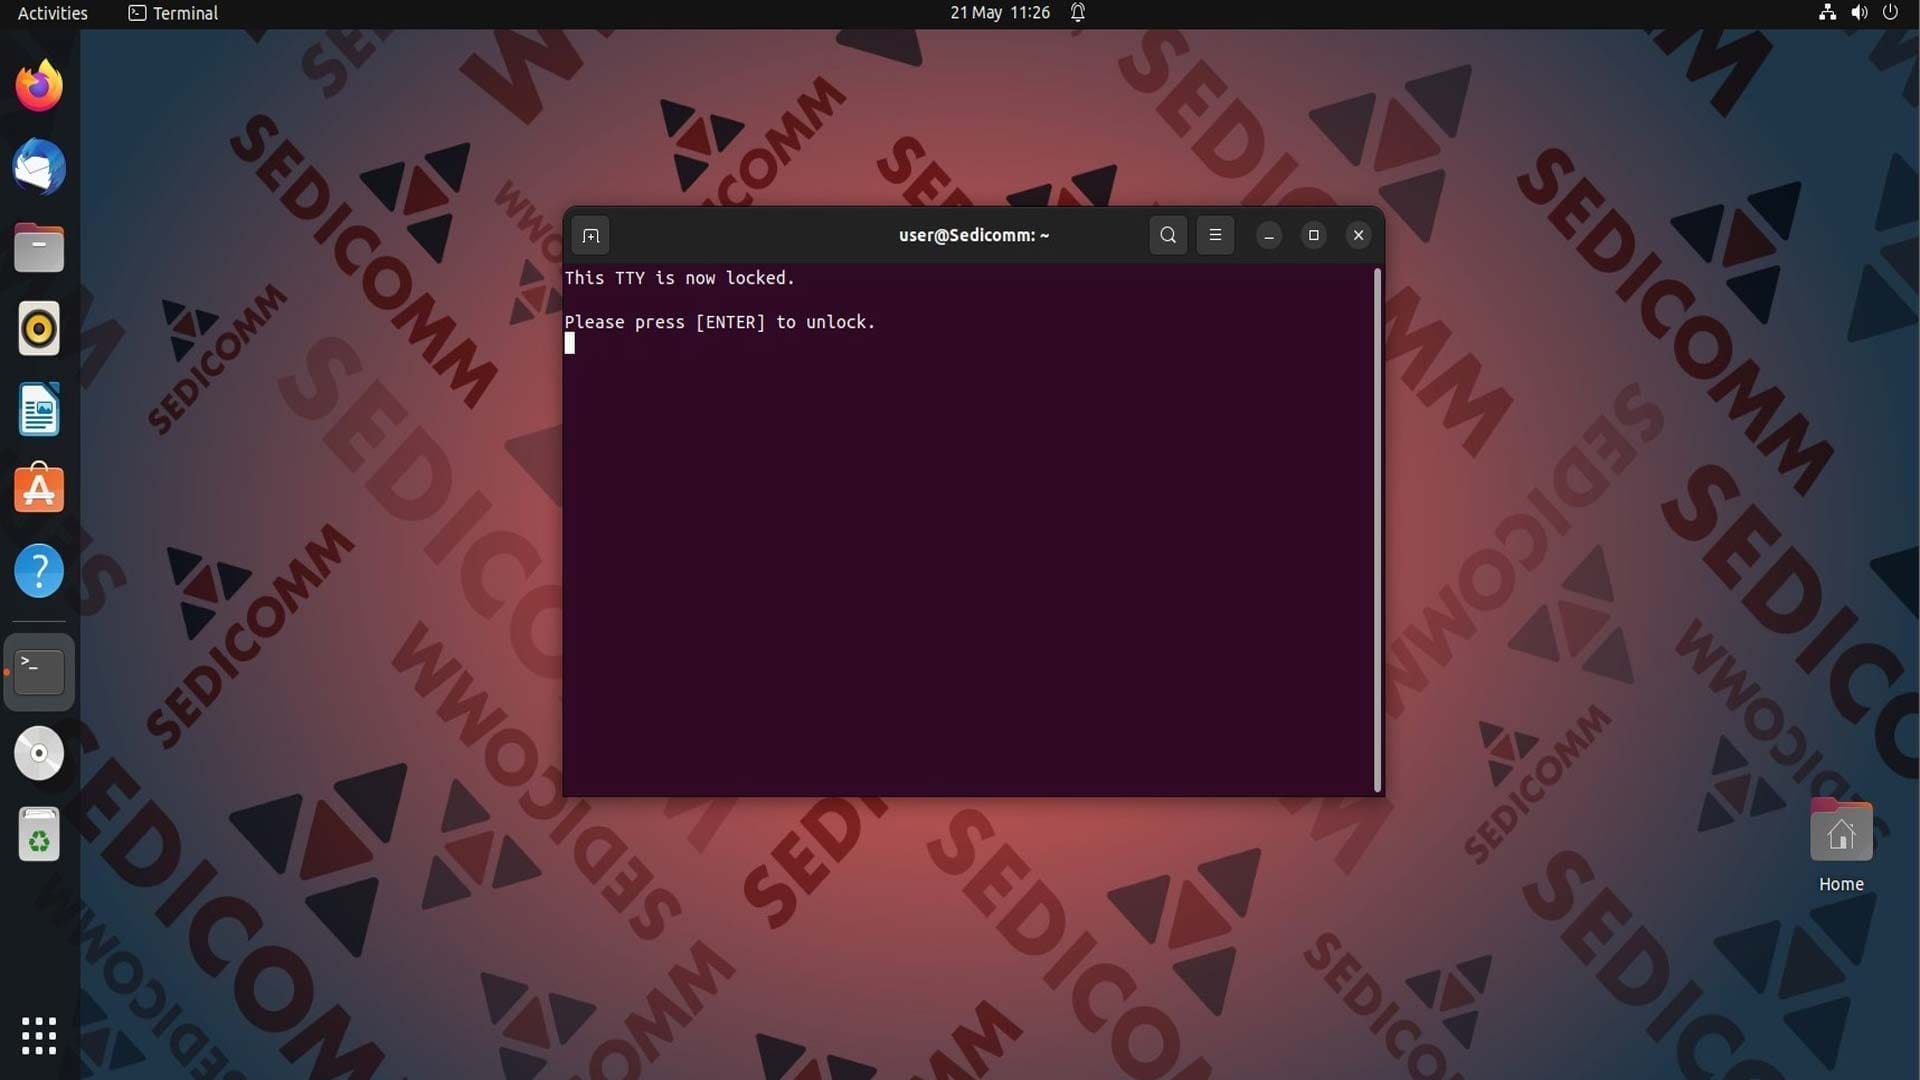Close the terminal window
Screen dimensions: 1920x1080
1358,235
